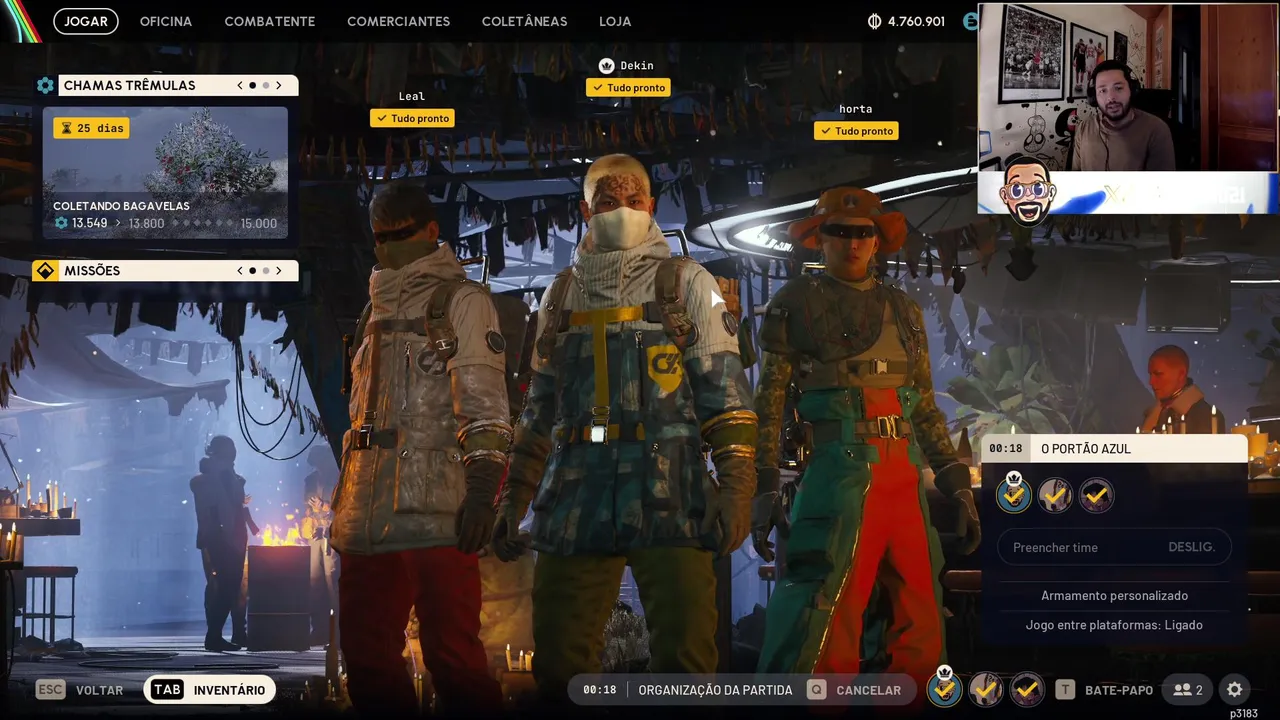Click the teal profile icon at top right
The height and width of the screenshot is (720, 1280).
tap(969, 21)
